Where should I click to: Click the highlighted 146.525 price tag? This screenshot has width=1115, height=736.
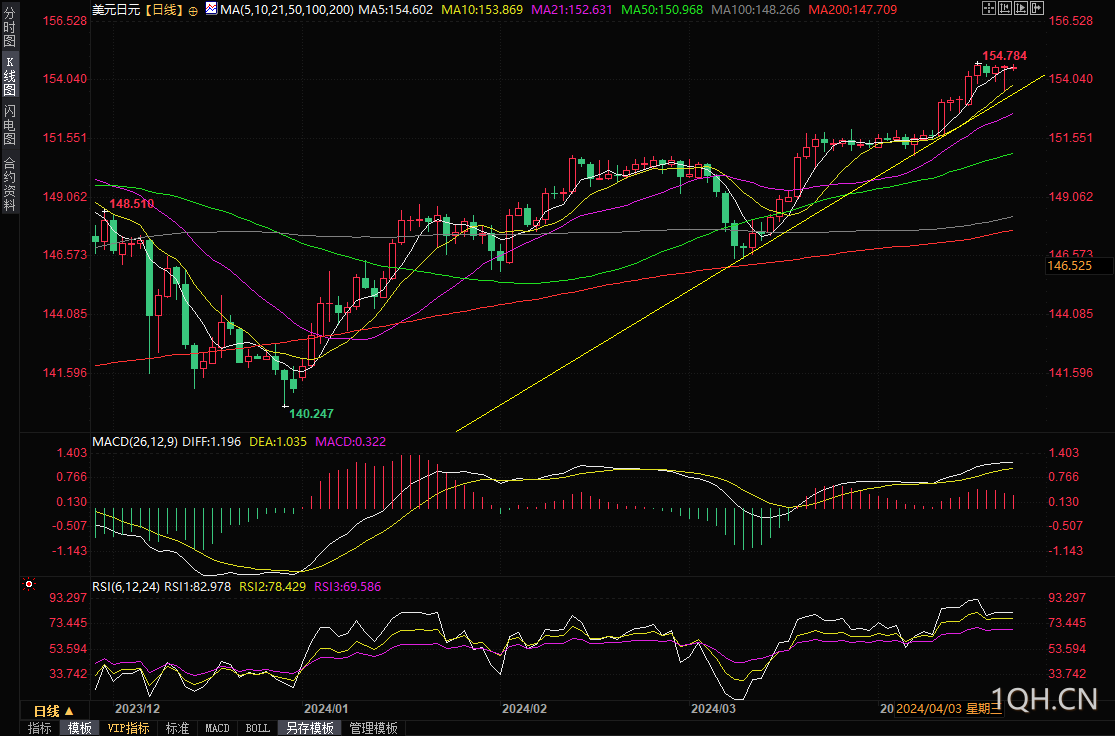(1079, 266)
